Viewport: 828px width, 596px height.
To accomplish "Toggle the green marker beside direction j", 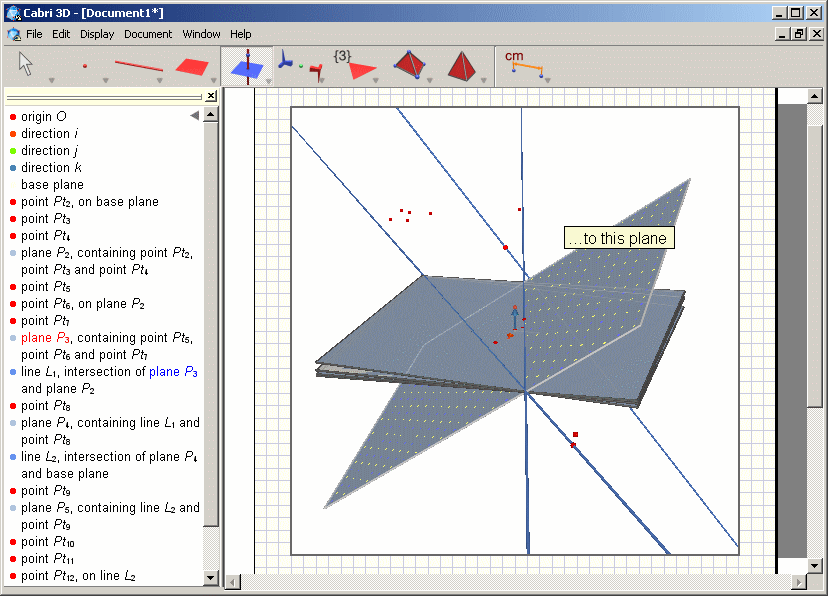I will coord(13,150).
